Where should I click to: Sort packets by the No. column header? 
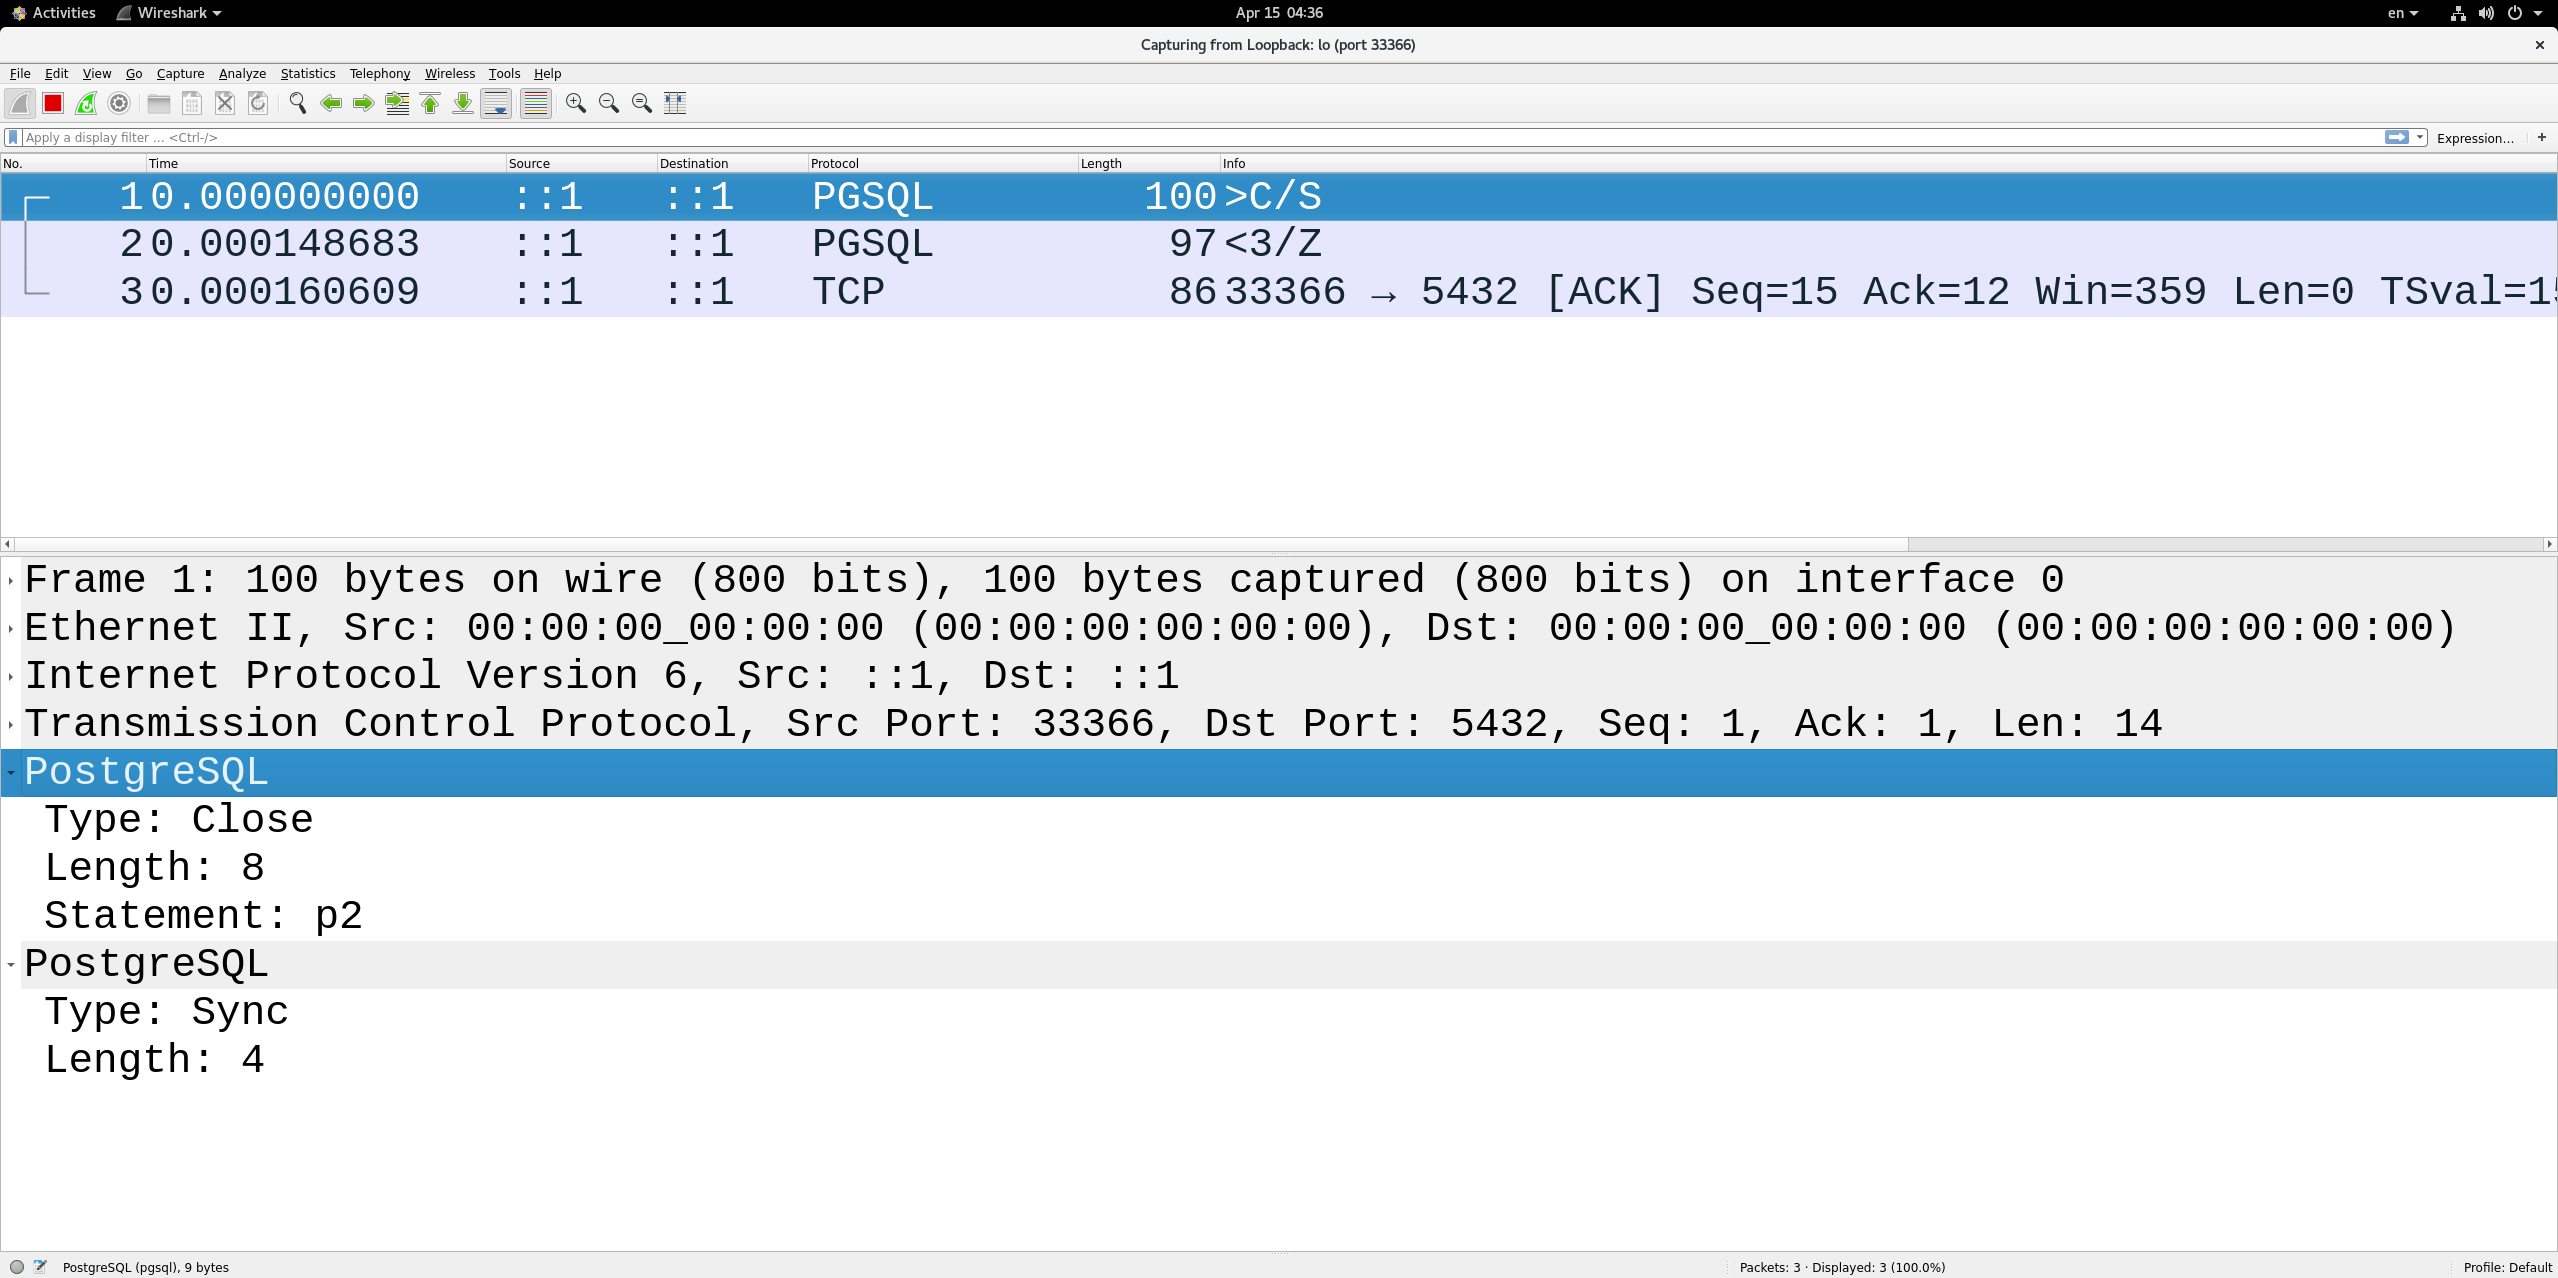[73, 163]
